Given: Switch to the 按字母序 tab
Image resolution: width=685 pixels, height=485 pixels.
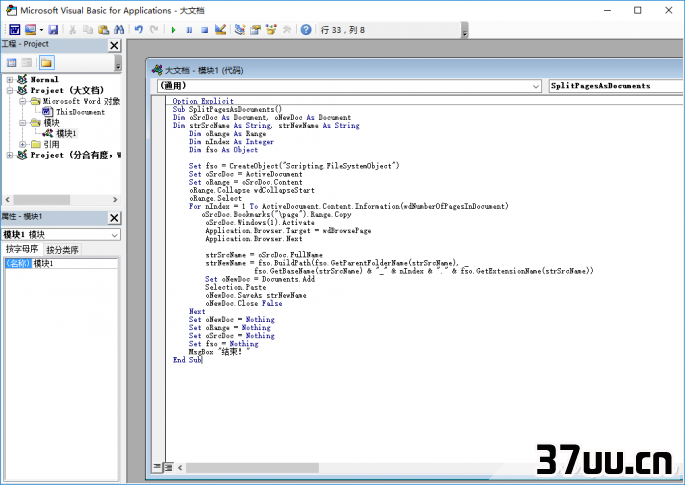Looking at the screenshot, I should tap(22, 249).
